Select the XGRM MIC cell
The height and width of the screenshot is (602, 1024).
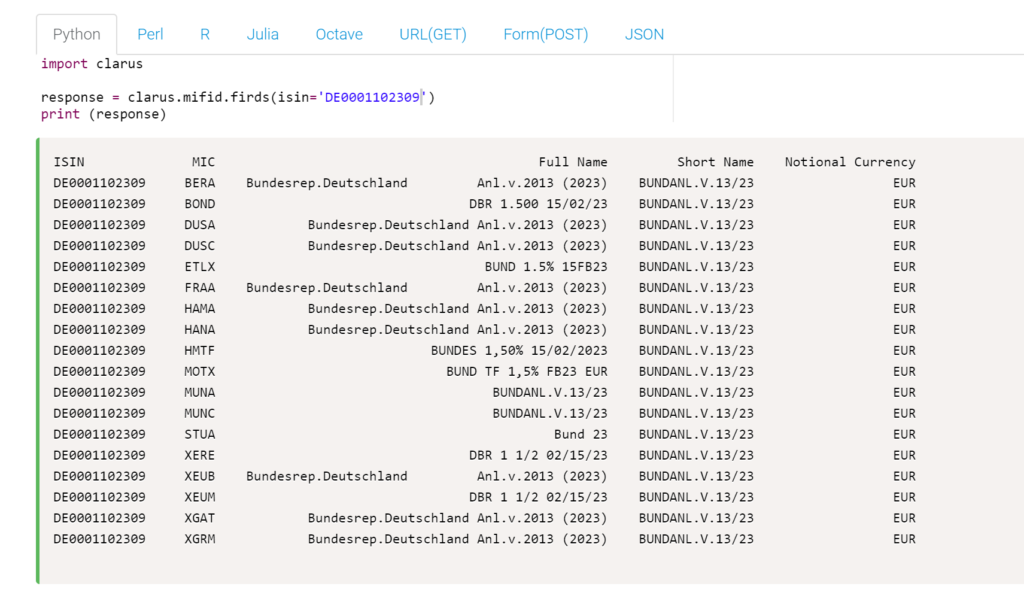[x=199, y=539]
